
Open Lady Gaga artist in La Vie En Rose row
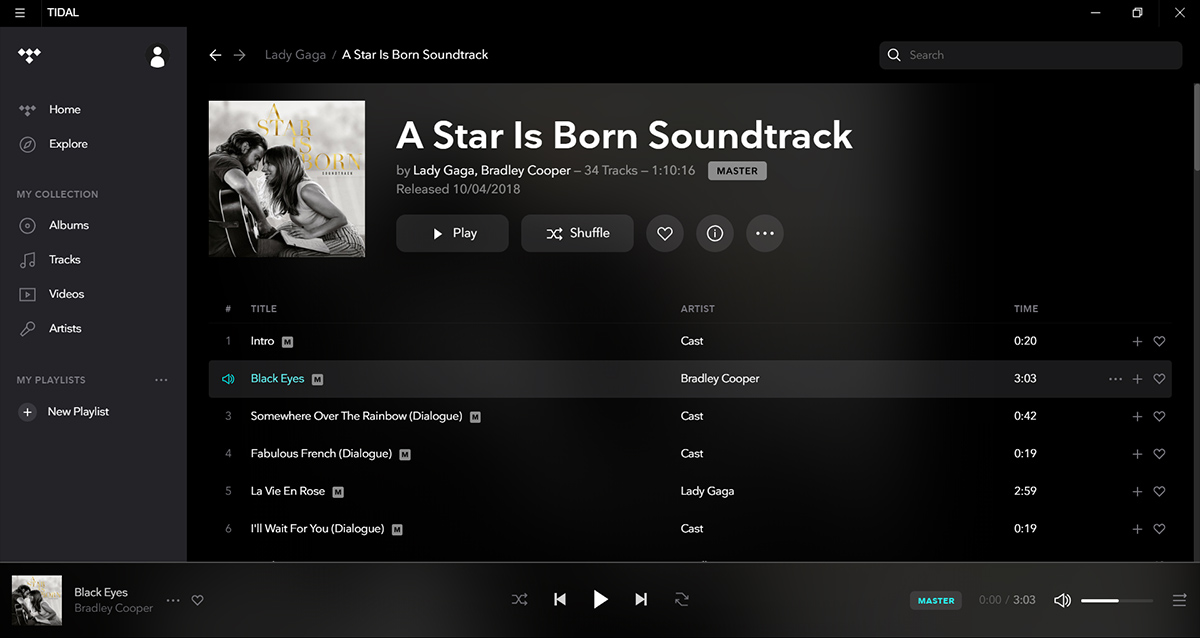(707, 491)
